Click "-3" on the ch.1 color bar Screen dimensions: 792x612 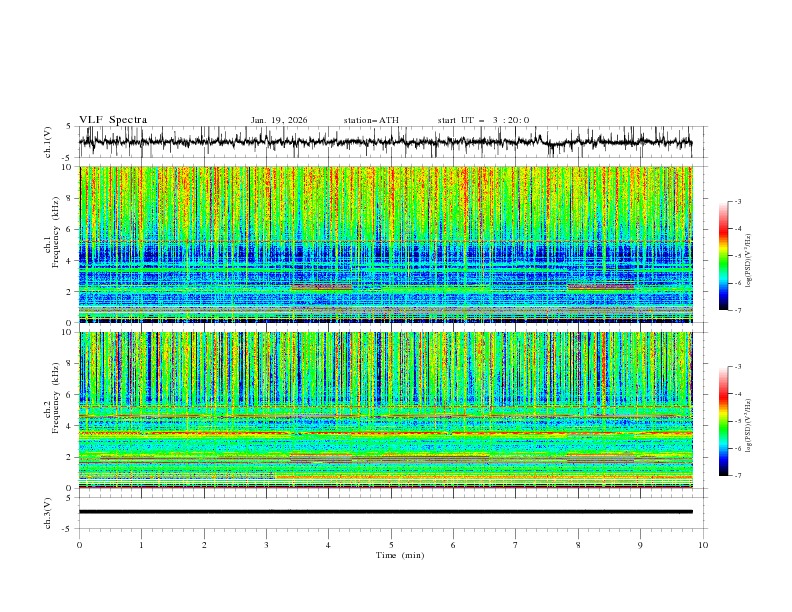737,201
